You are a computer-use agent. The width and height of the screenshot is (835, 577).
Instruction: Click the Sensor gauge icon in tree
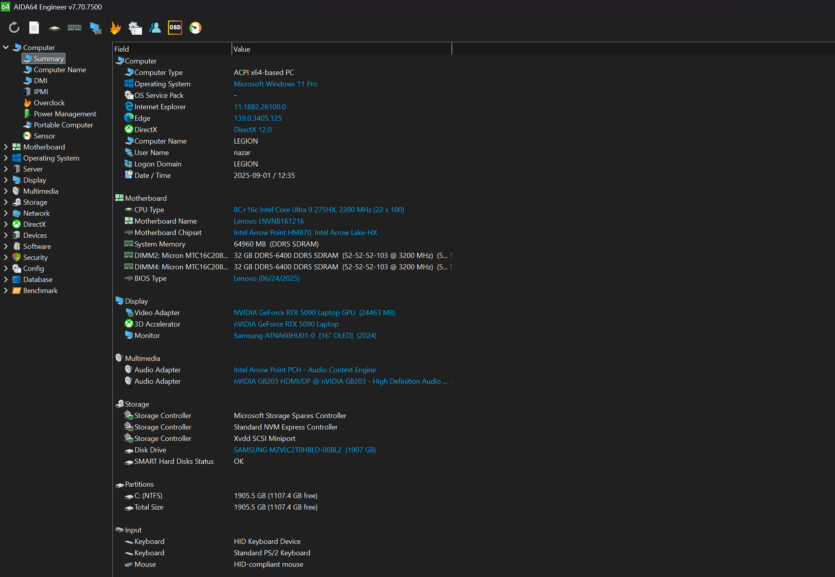pos(27,136)
